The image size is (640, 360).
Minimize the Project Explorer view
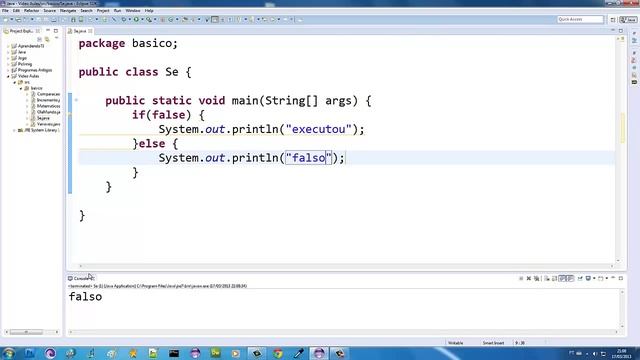(48, 31)
